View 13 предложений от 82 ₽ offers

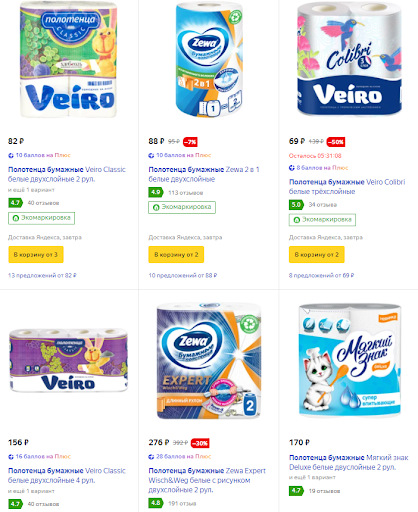point(42,276)
